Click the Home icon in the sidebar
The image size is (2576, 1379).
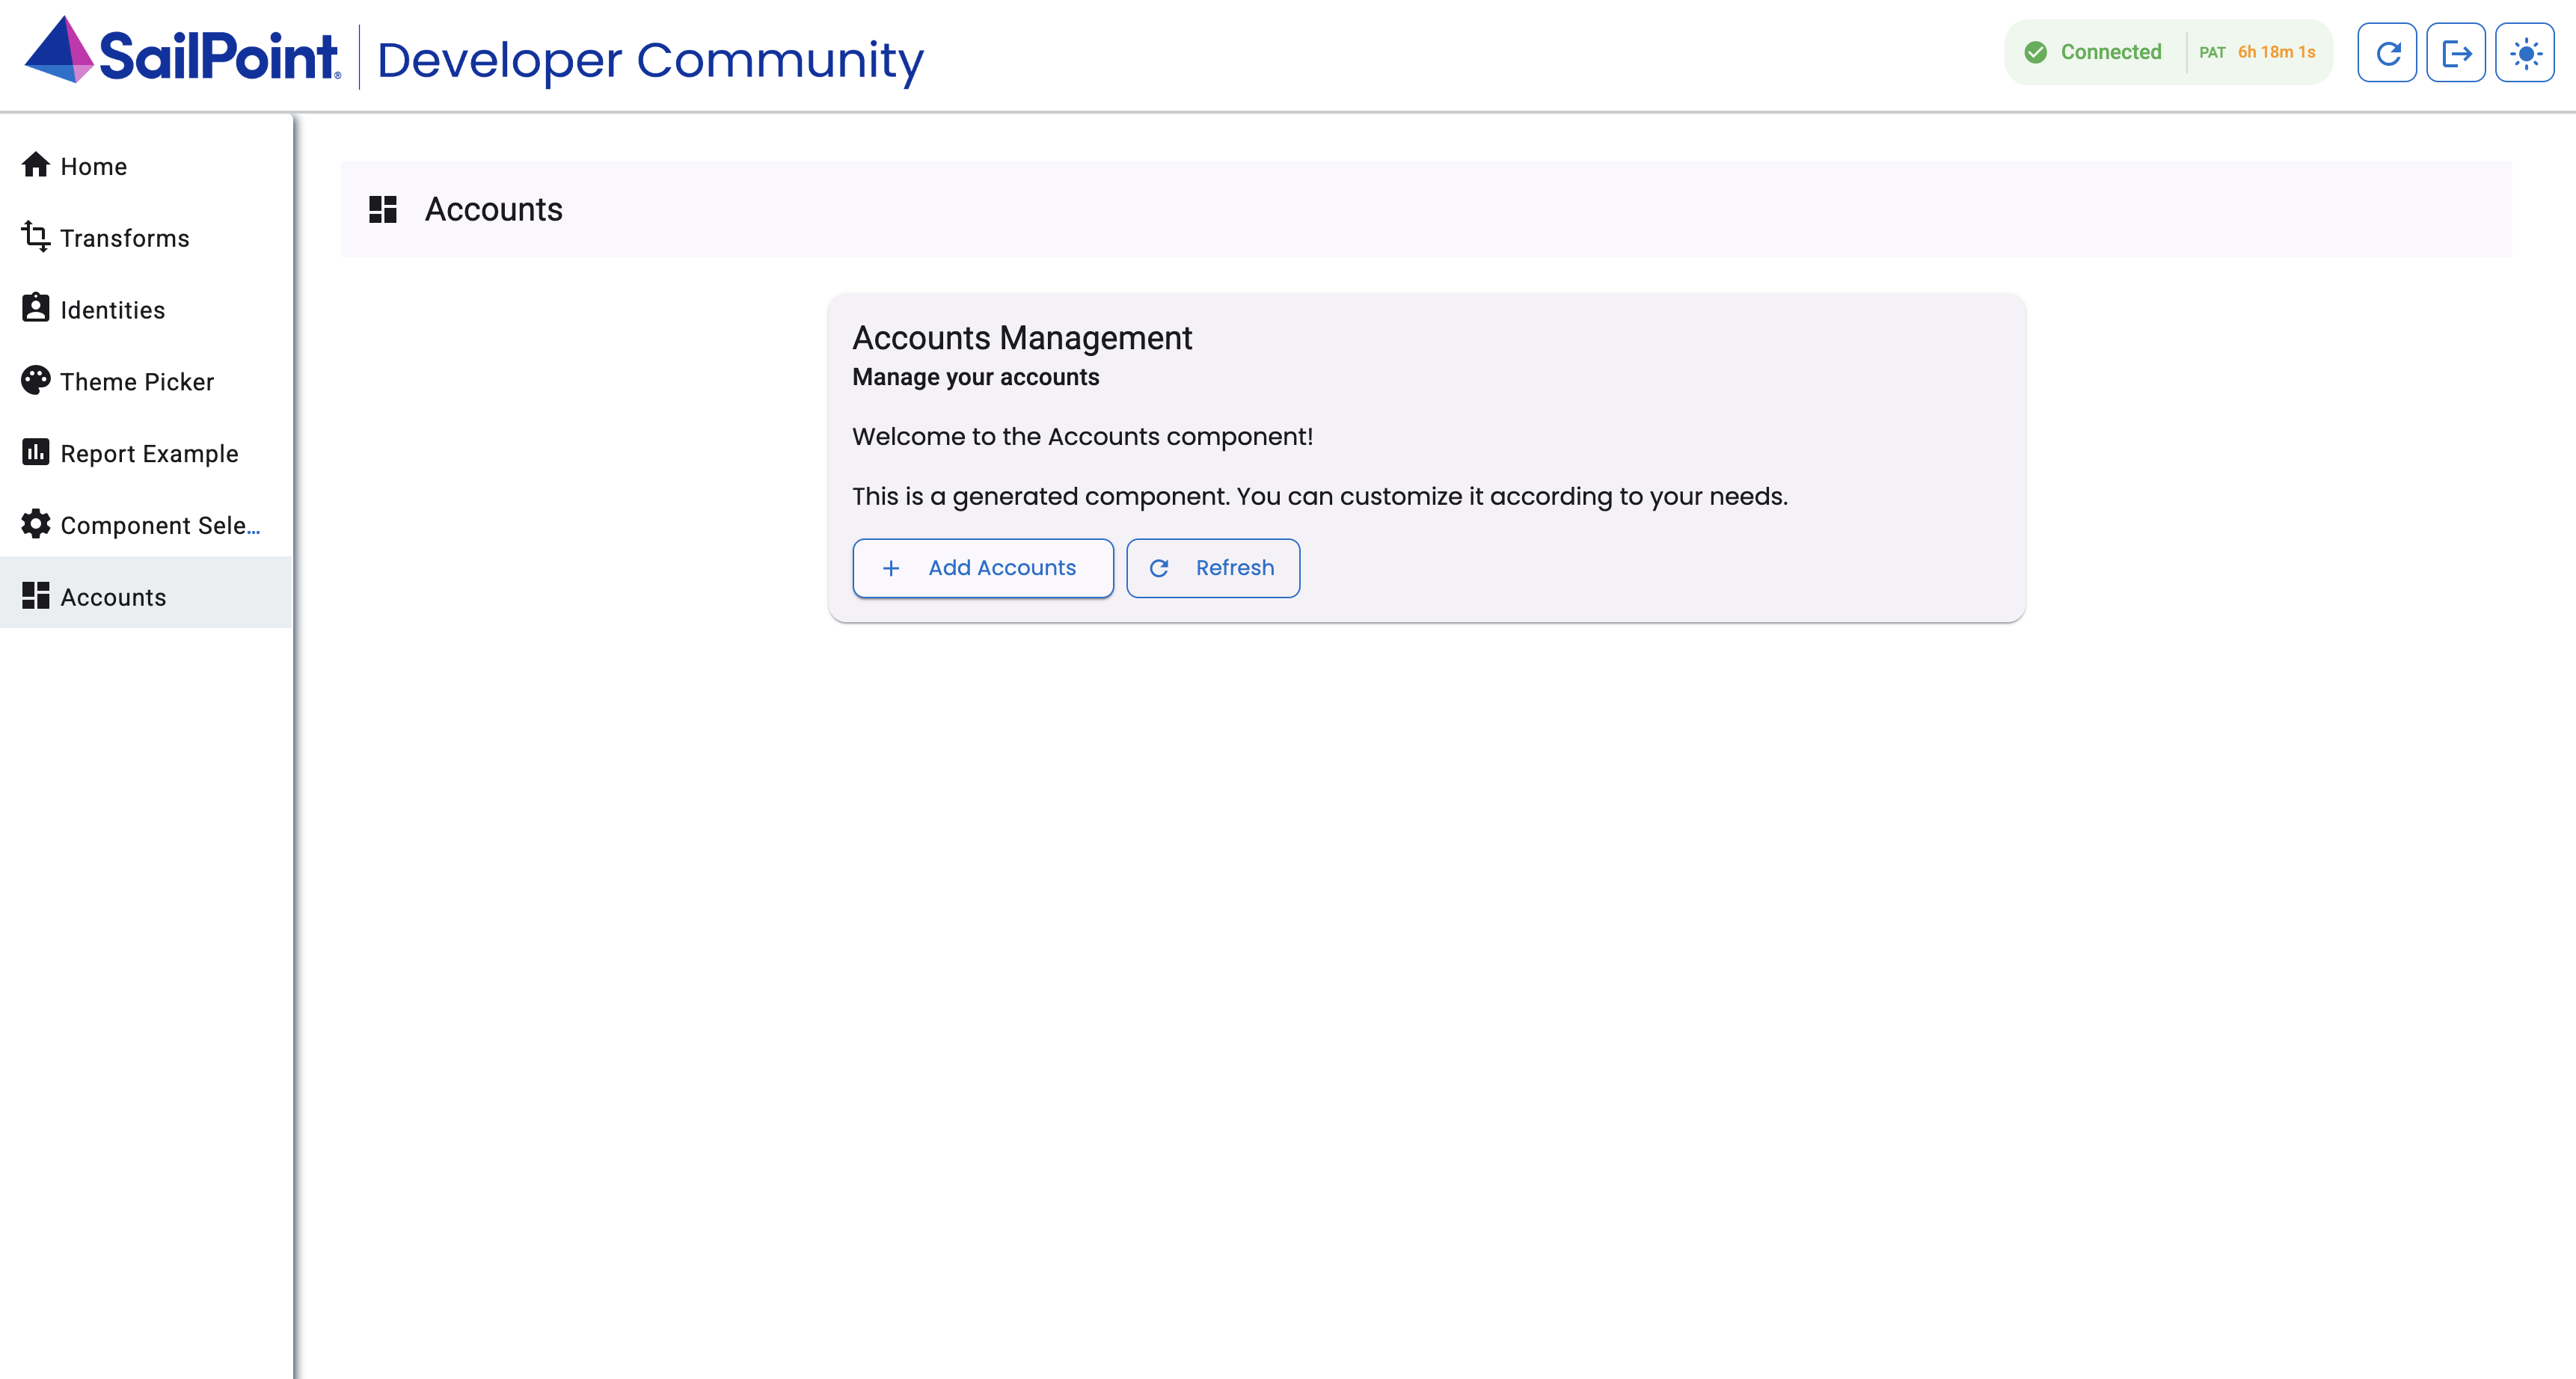pyautogui.click(x=35, y=165)
